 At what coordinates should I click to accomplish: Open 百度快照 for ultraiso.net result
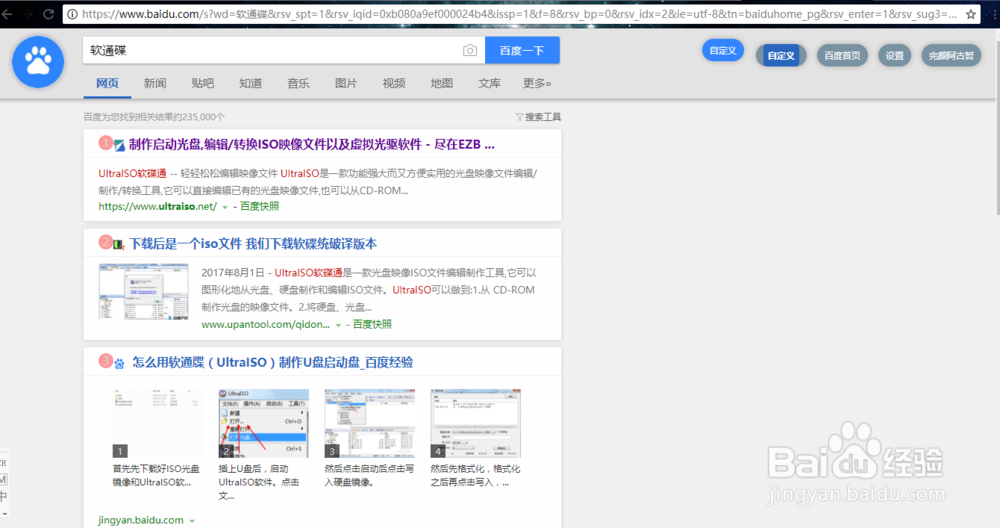pyautogui.click(x=260, y=207)
